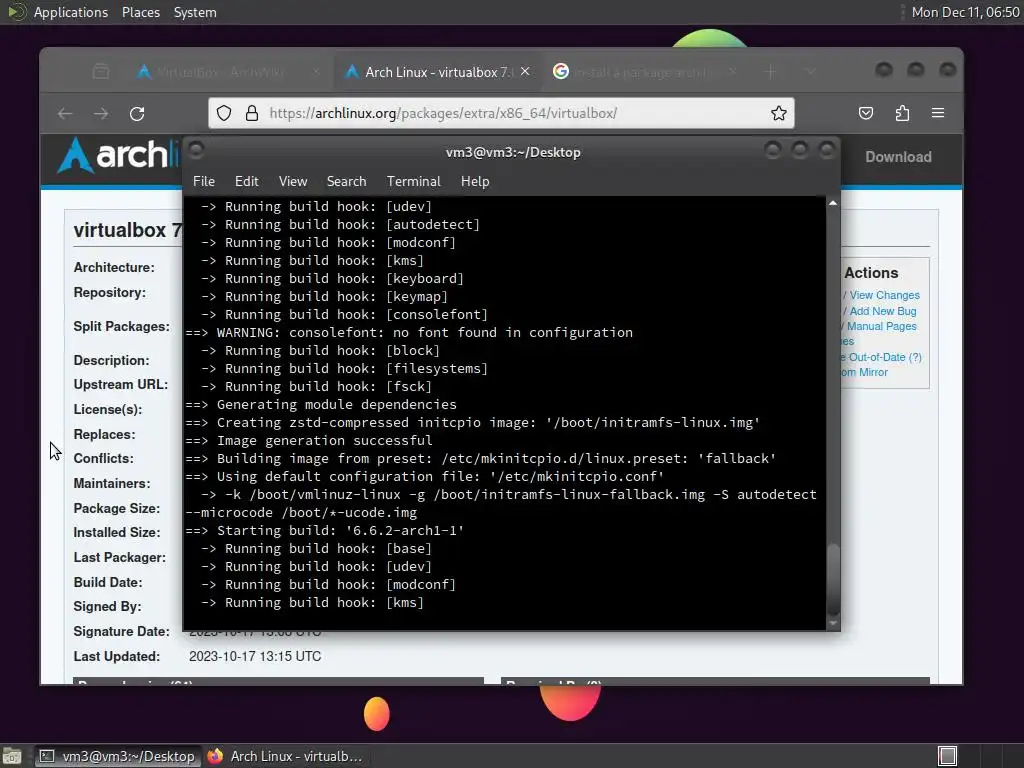Click the Manual Pages link
Viewport: 1024px width, 768px height.
[x=881, y=326]
